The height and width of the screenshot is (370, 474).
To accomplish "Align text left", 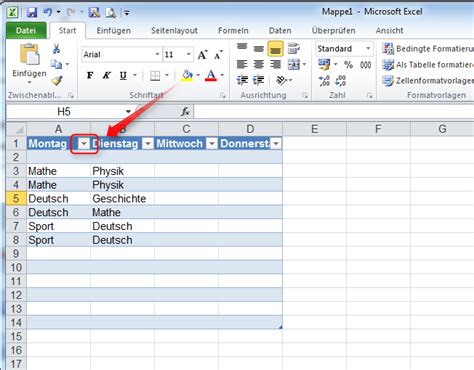I will pyautogui.click(x=242, y=64).
